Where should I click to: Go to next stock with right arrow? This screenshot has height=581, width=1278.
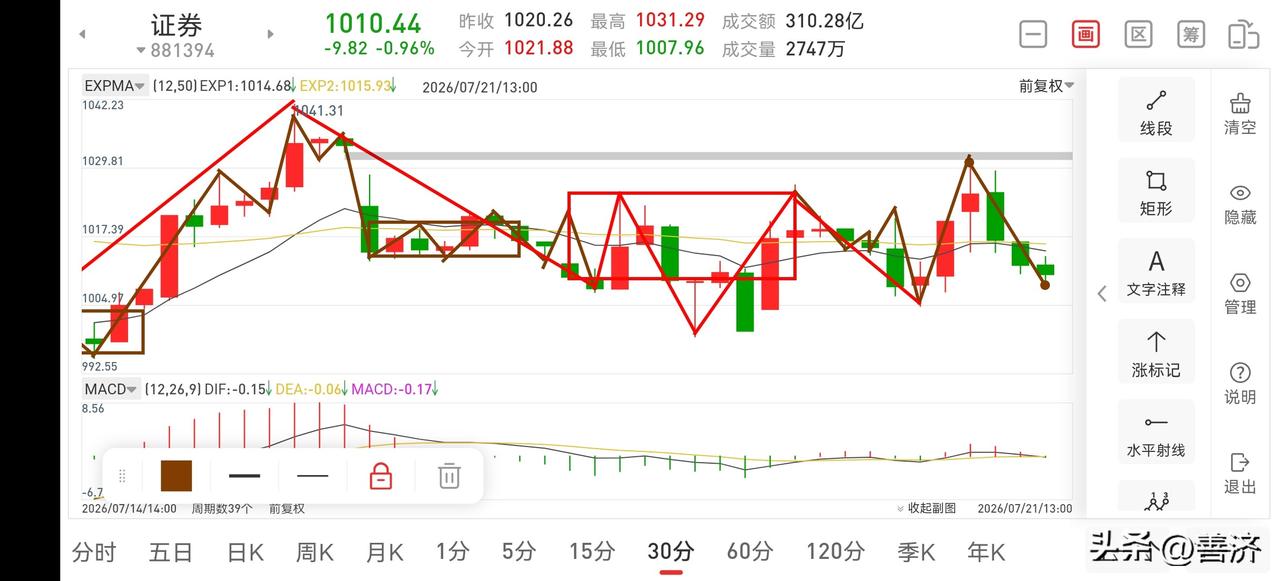(270, 34)
